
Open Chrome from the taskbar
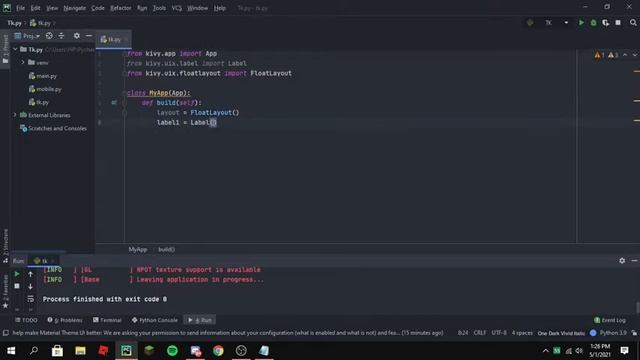pyautogui.click(x=218, y=351)
